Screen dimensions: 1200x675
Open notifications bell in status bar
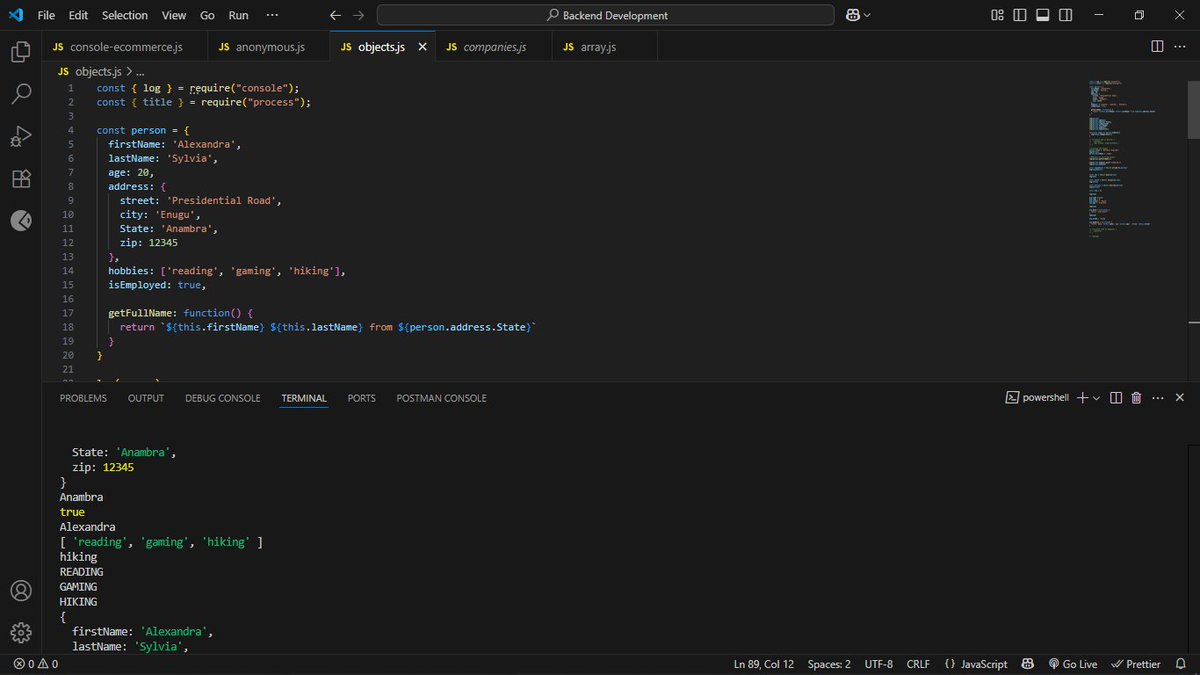(x=1182, y=664)
